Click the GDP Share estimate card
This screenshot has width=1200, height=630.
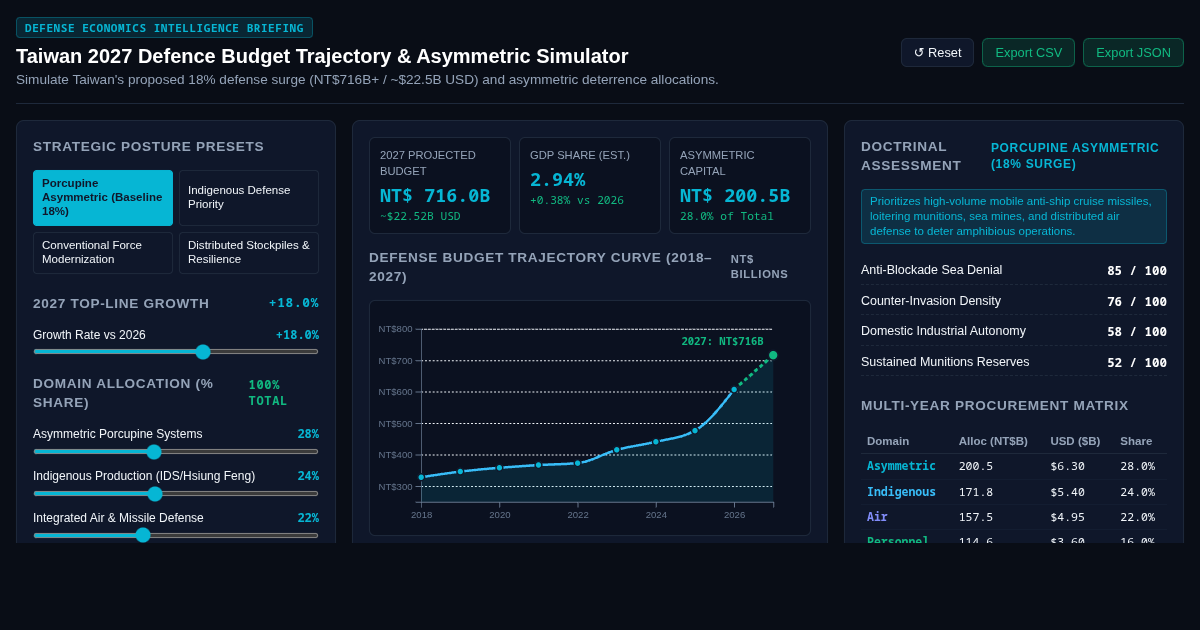[x=590, y=186]
